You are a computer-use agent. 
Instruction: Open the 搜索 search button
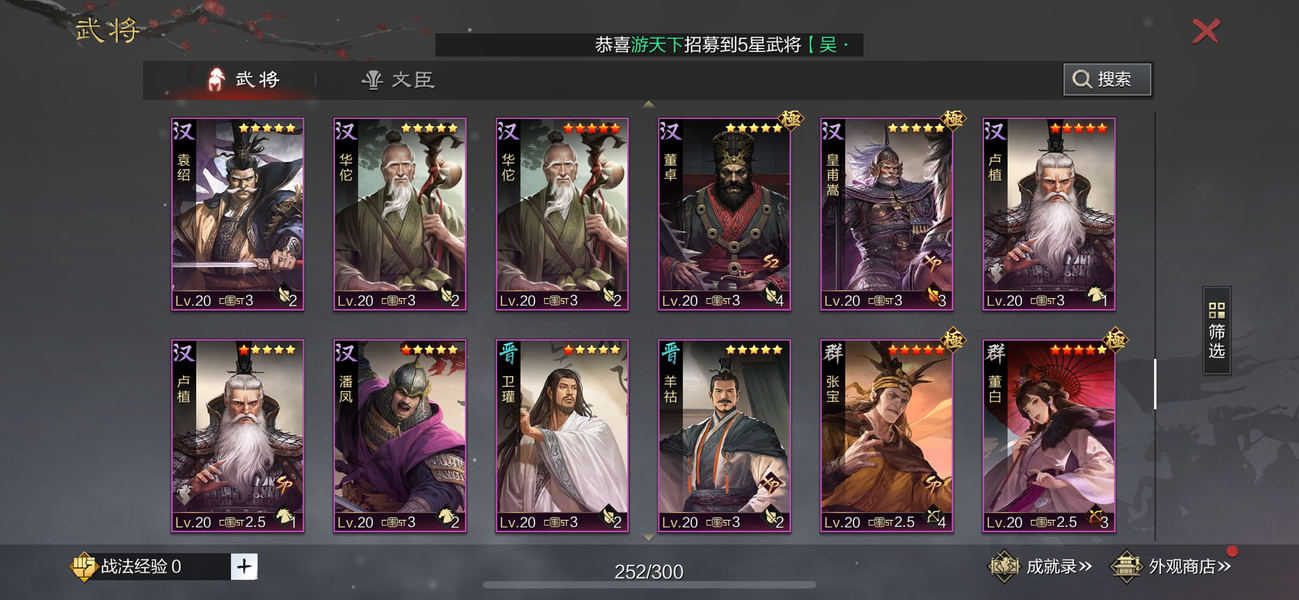click(1107, 79)
